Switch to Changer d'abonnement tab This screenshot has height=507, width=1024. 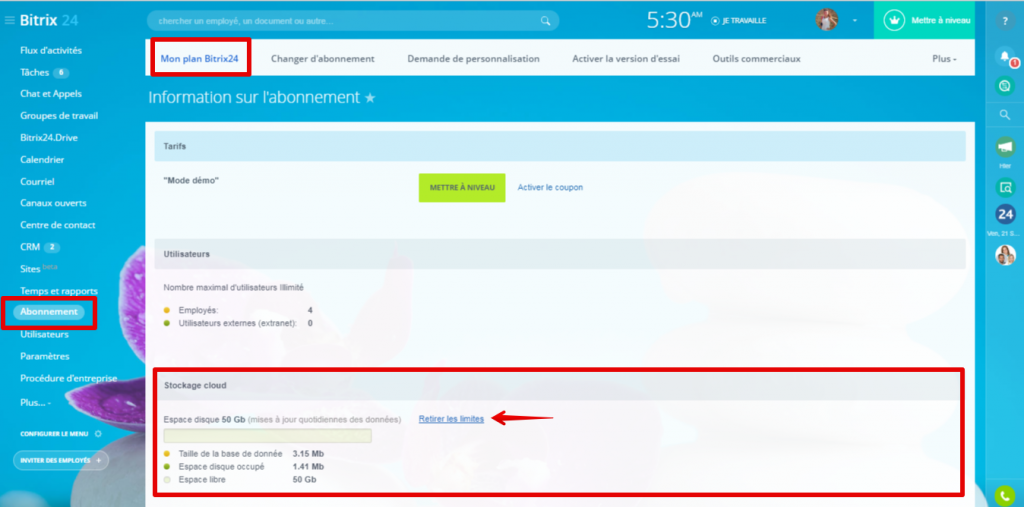tap(323, 59)
